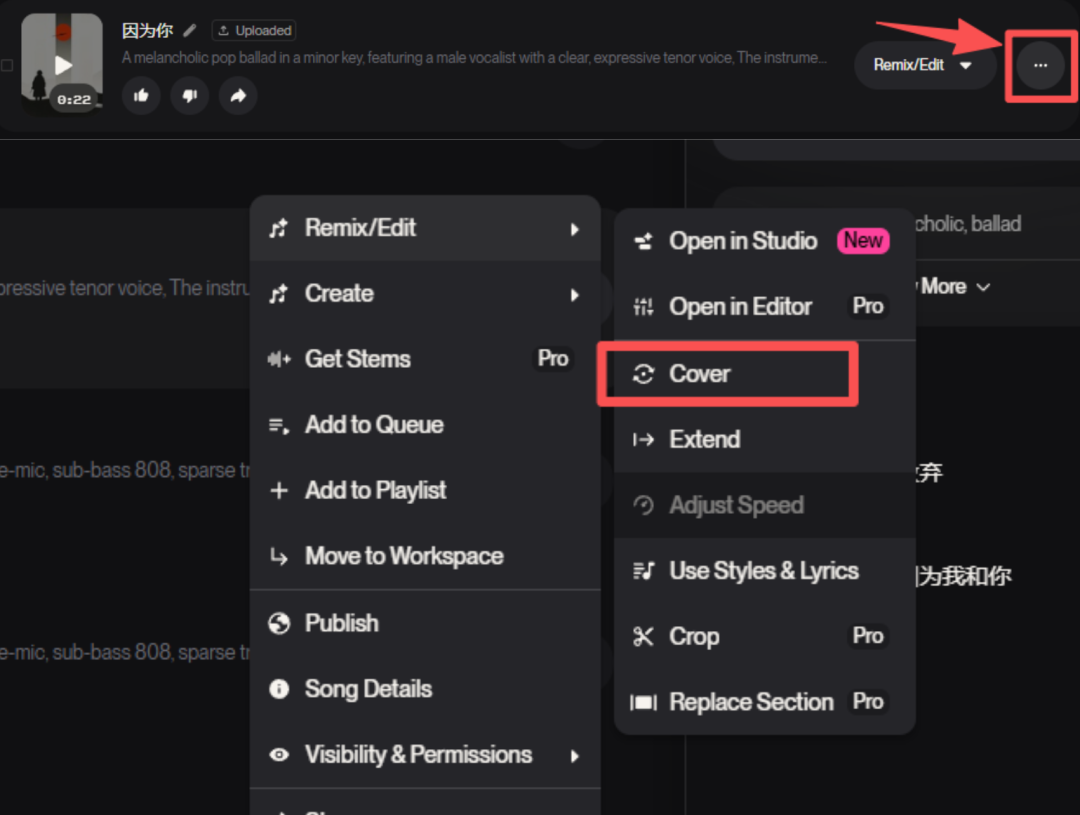
Task: Expand the Create submenu
Action: 424,294
